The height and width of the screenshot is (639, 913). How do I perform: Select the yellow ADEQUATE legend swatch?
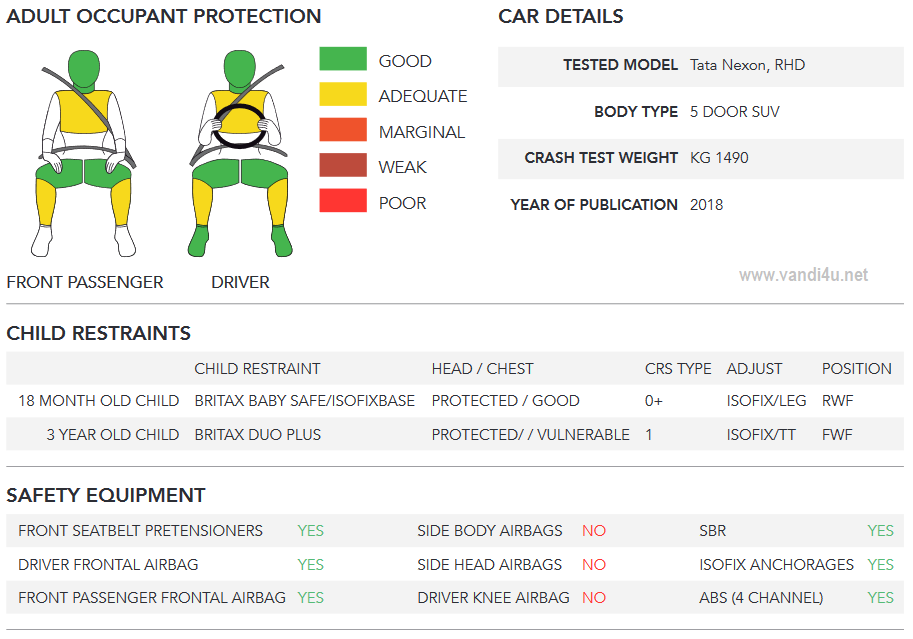(343, 94)
